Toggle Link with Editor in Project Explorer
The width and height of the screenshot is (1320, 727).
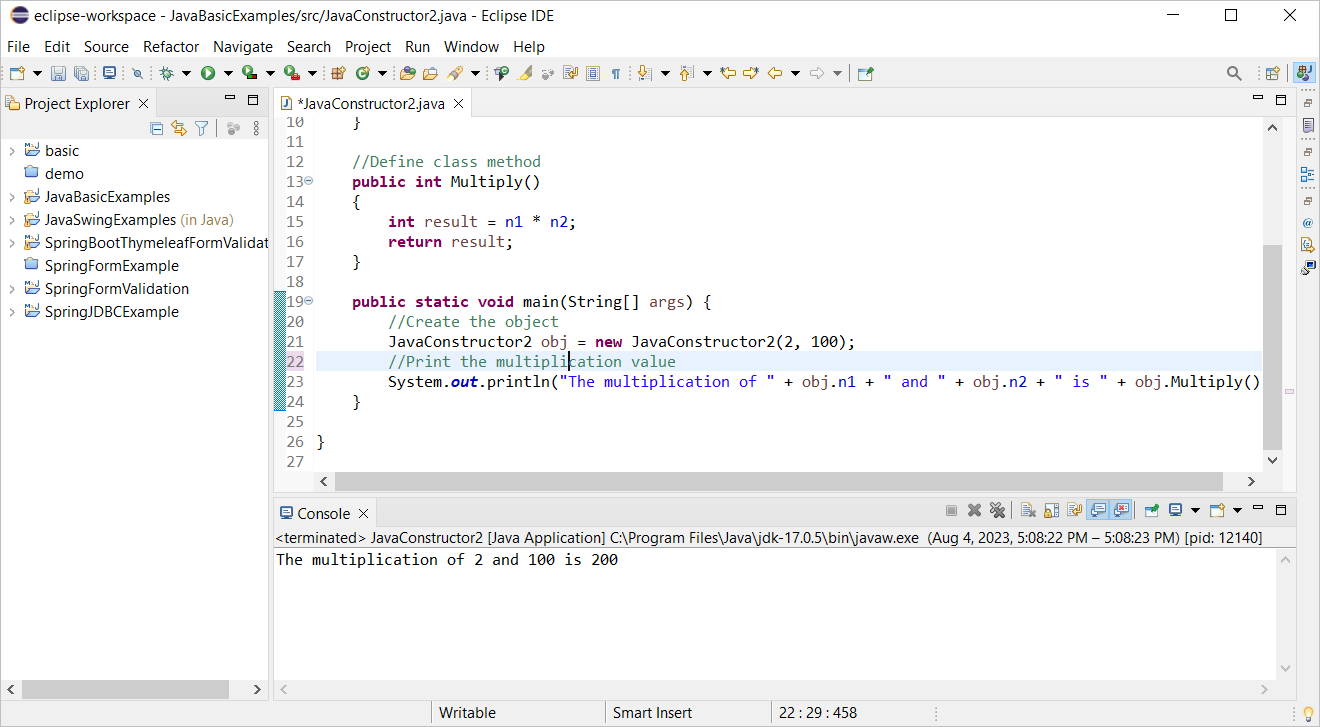179,128
